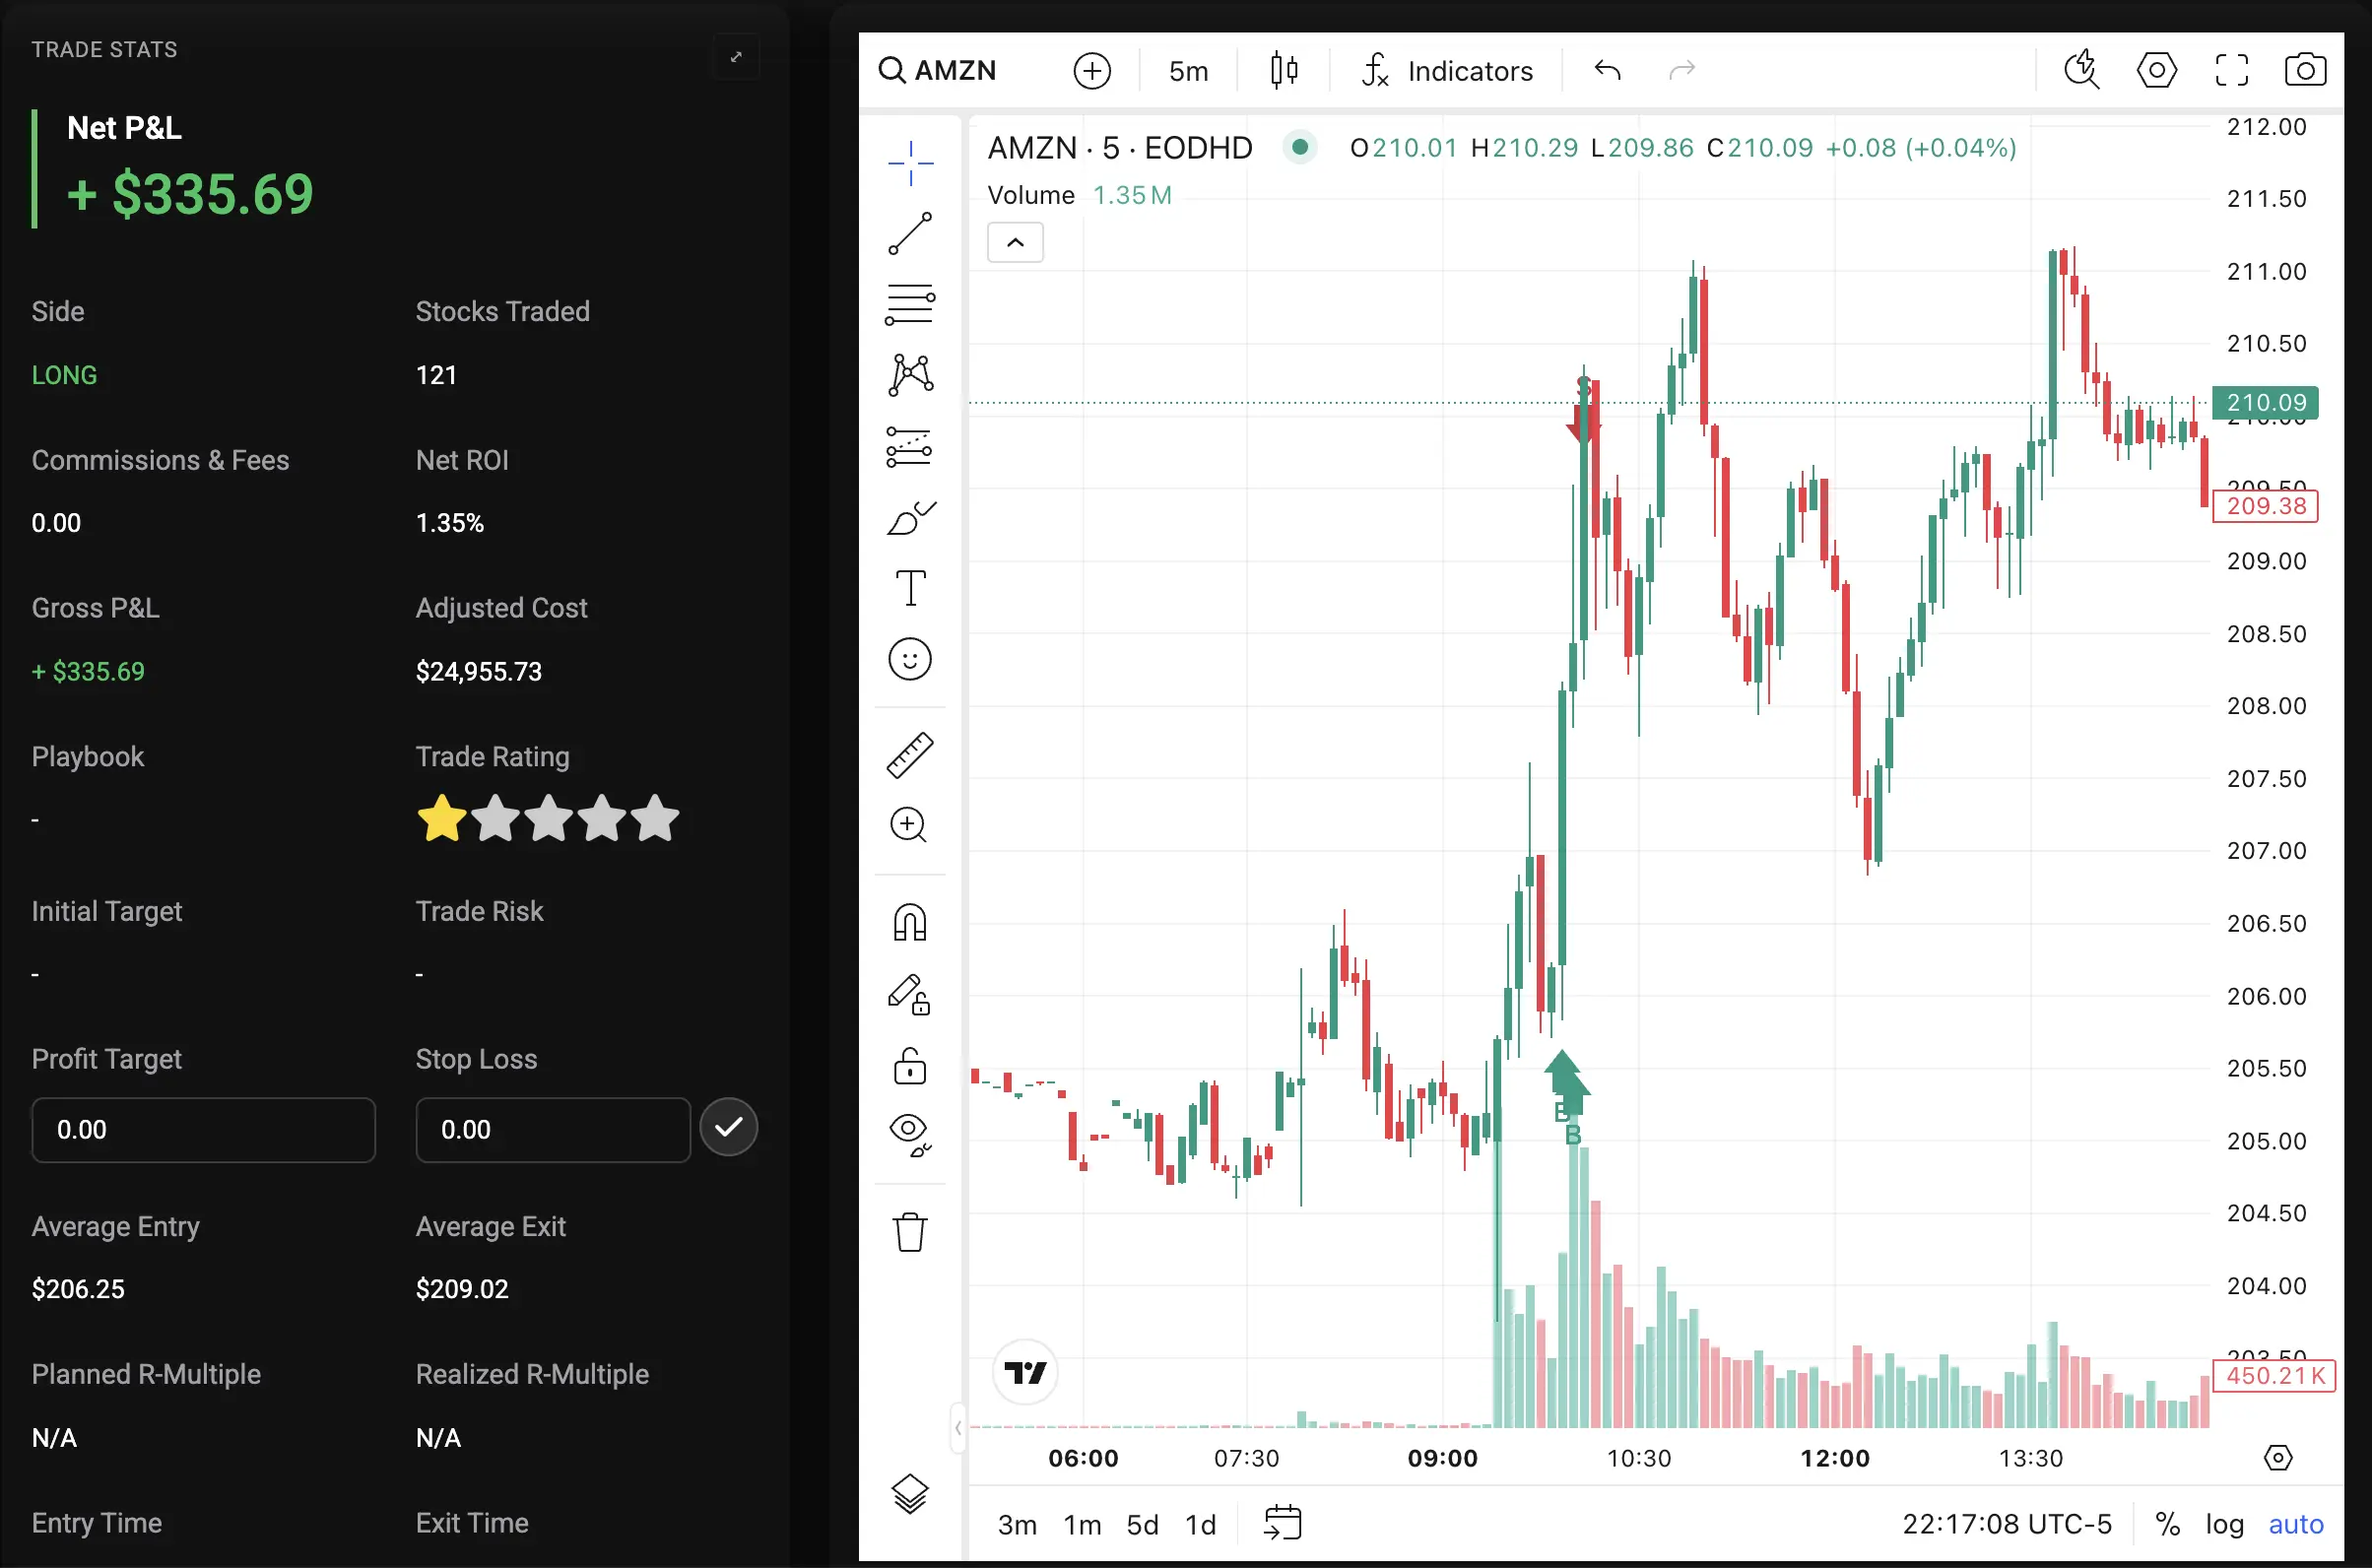Set the trade rating to three stars

tap(548, 817)
